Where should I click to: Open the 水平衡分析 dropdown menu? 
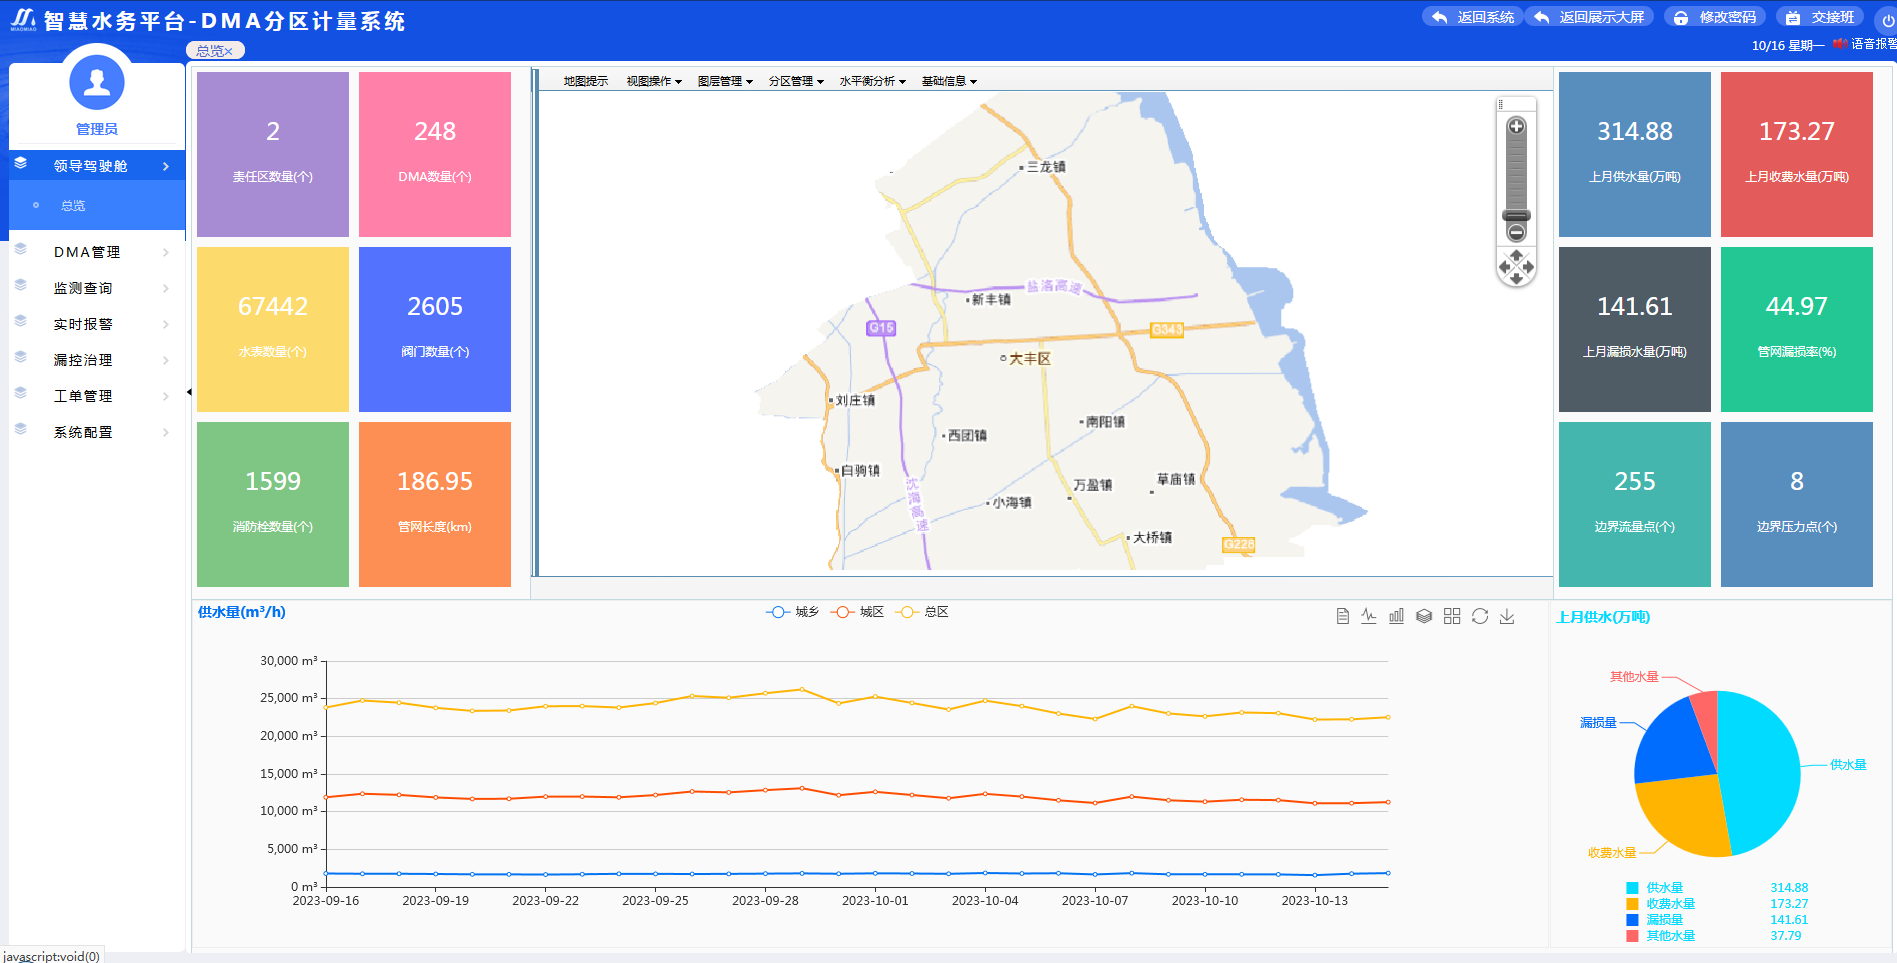tap(871, 81)
